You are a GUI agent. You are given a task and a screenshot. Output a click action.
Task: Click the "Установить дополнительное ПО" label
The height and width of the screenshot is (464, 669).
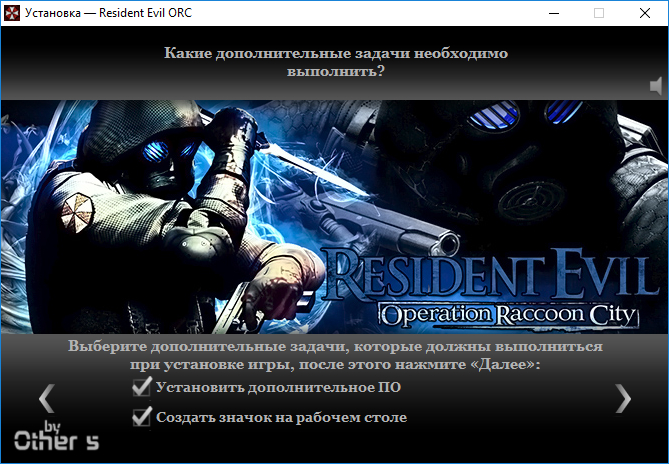tap(278, 387)
